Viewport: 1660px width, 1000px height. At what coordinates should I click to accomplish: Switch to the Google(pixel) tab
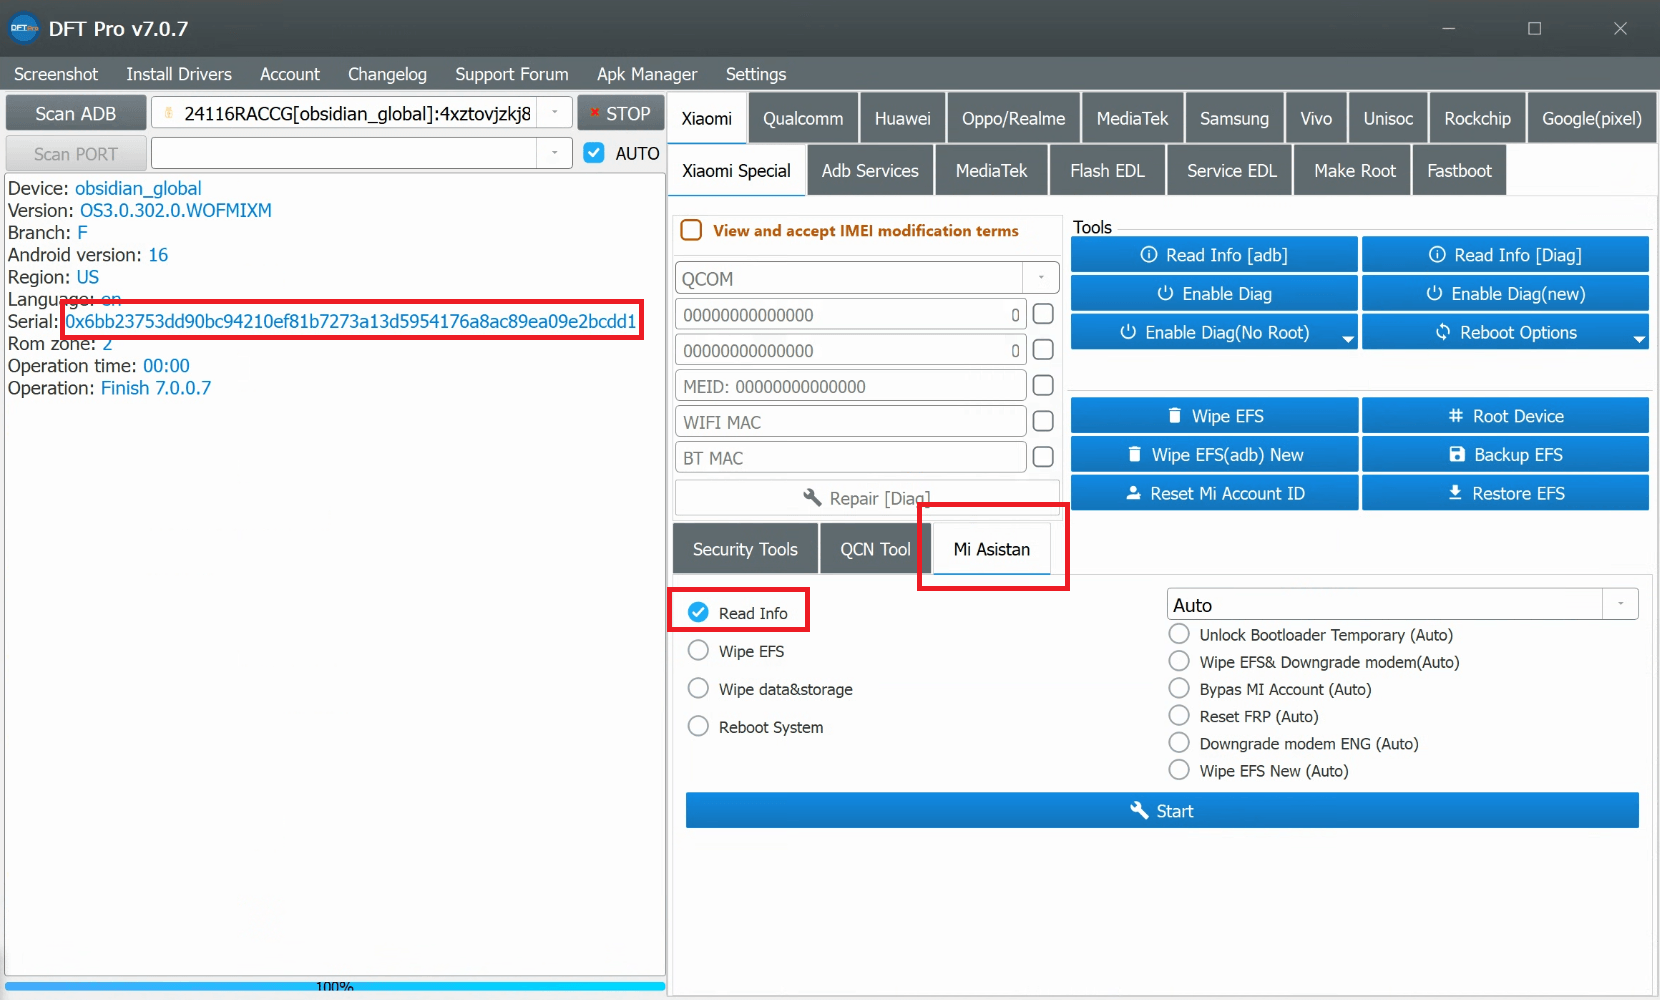[1591, 118]
